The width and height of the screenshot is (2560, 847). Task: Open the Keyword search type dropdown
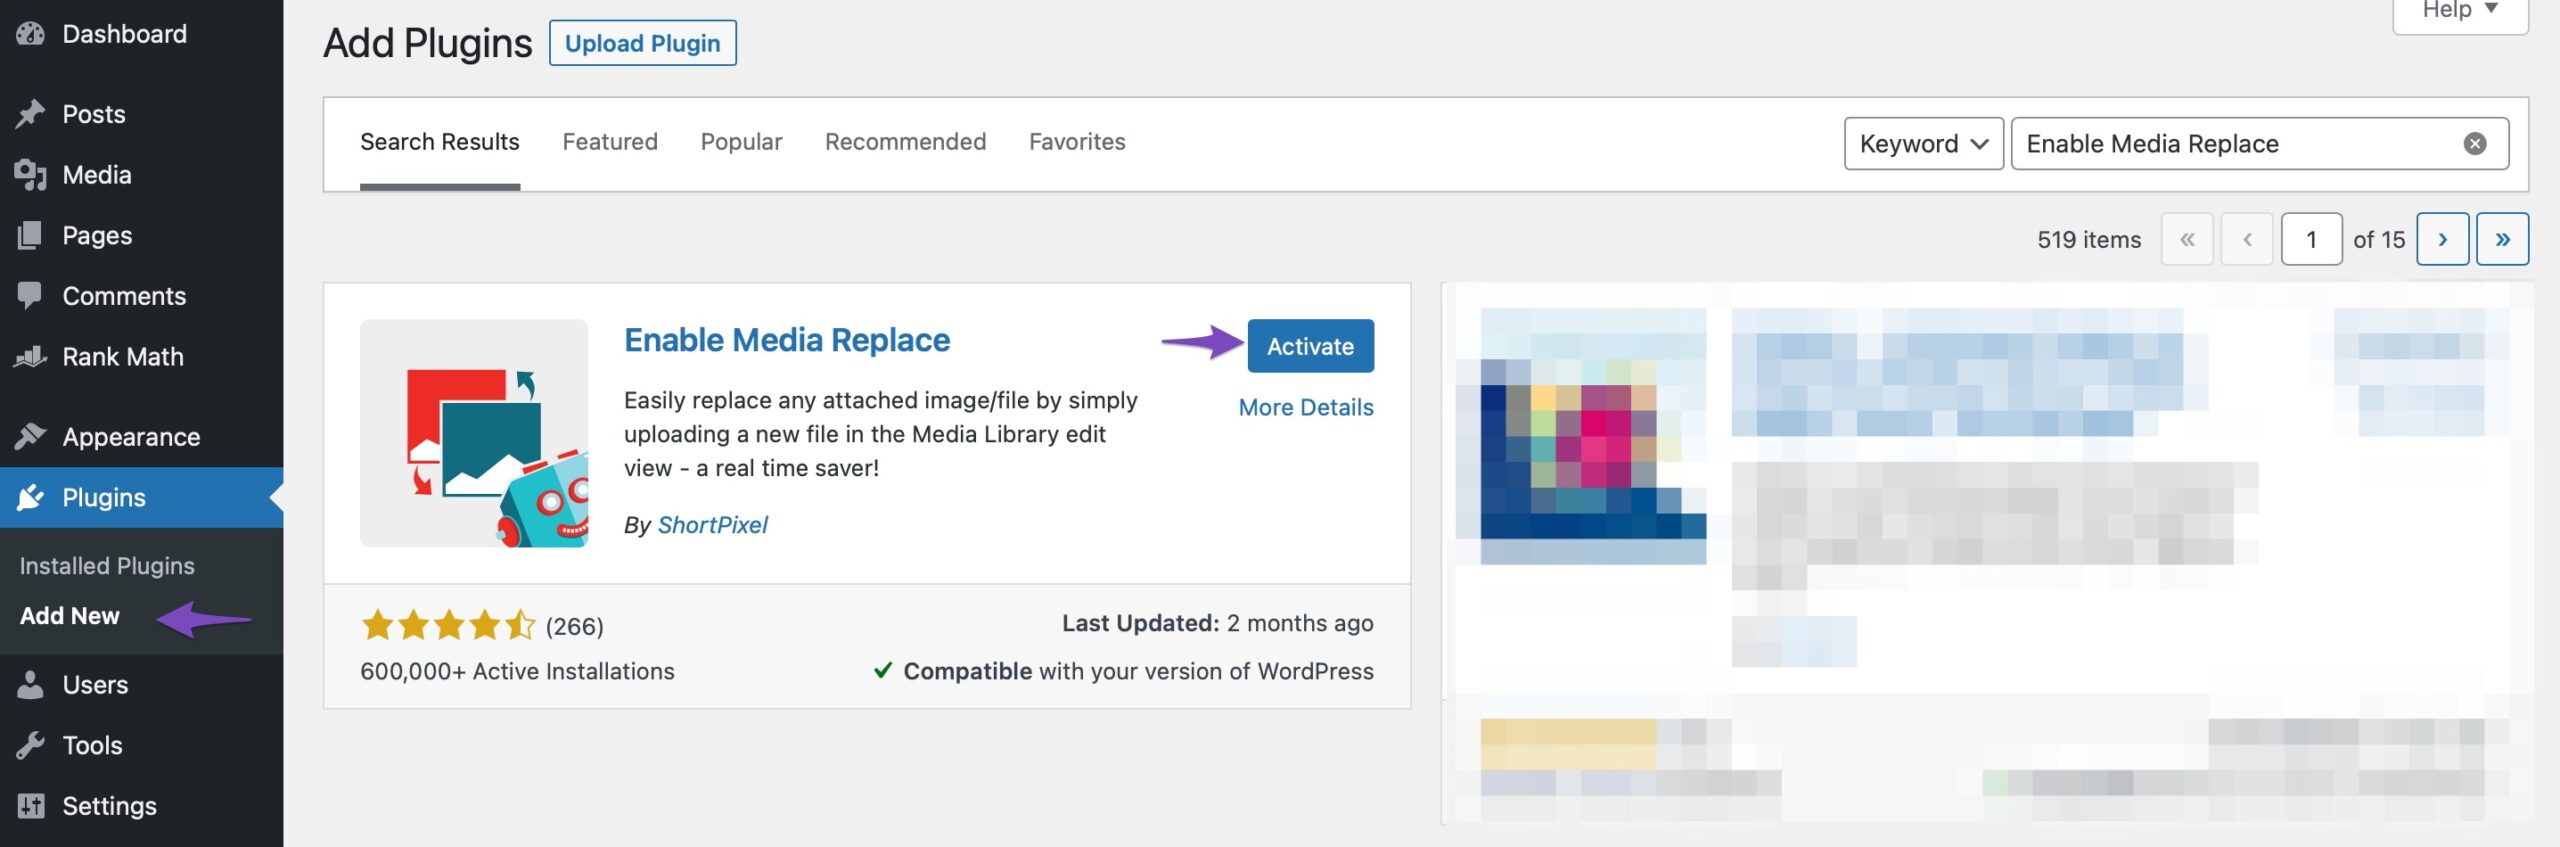pos(1923,144)
